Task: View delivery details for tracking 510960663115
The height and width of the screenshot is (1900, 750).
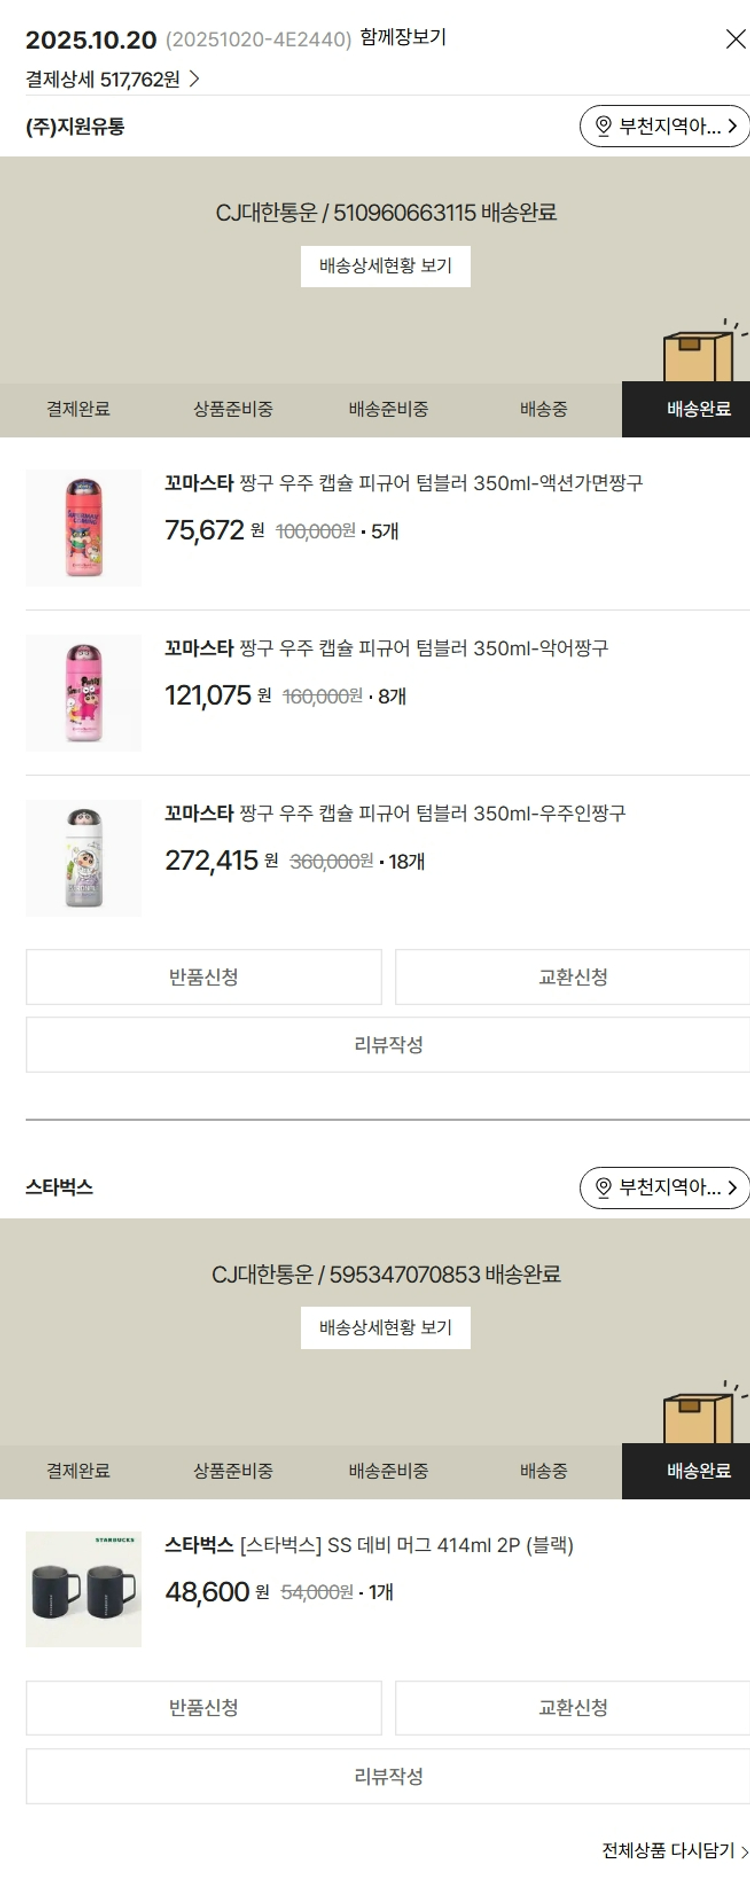Action: click(x=385, y=266)
